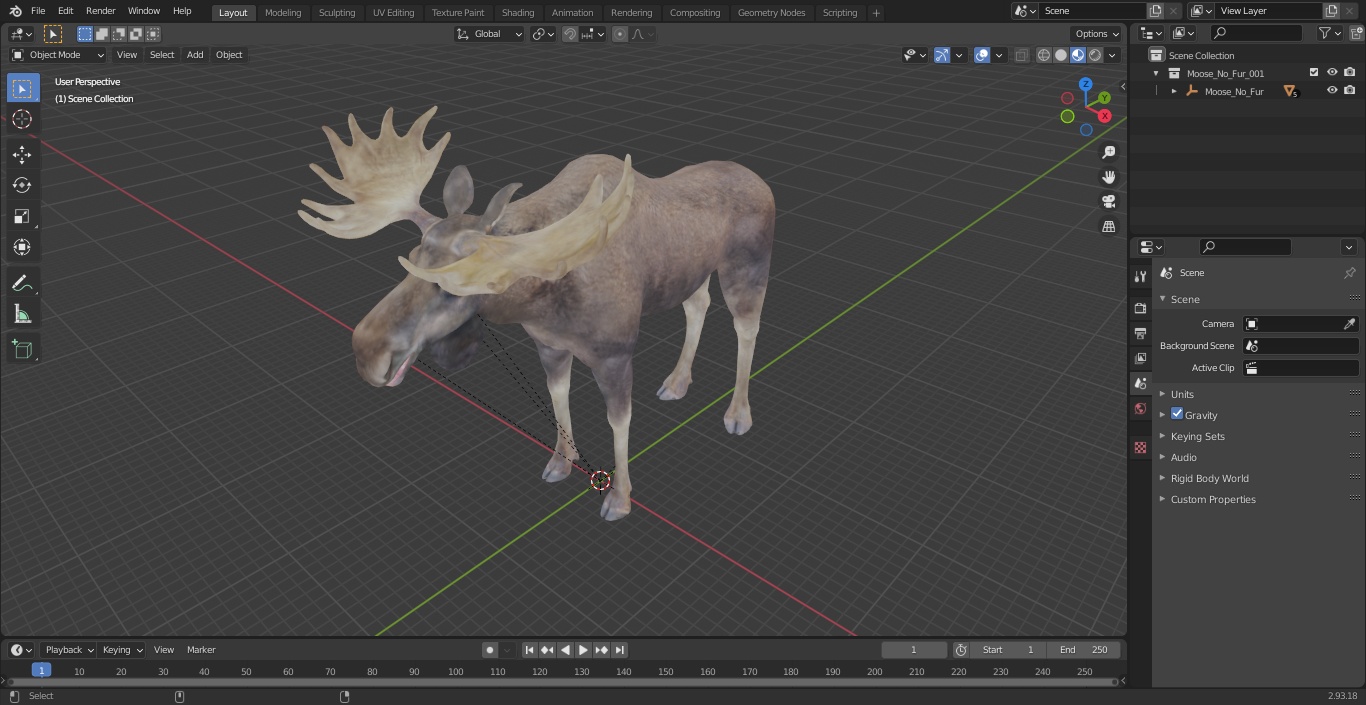Screen dimensions: 1366x705
Task: Open the Object Mode dropdown
Action: 58,55
